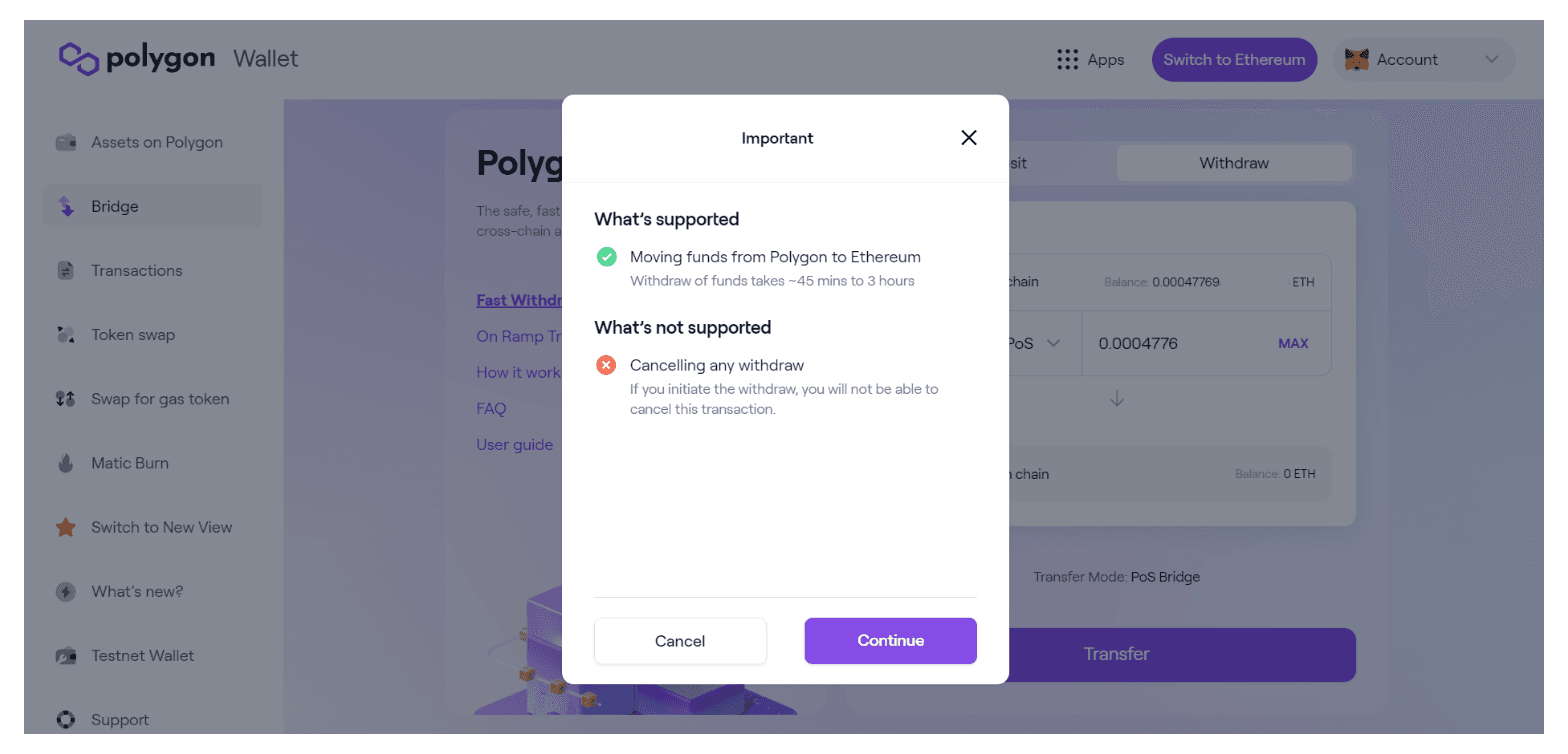Click the Switch to New View star icon
The image size is (1568, 754).
(66, 527)
